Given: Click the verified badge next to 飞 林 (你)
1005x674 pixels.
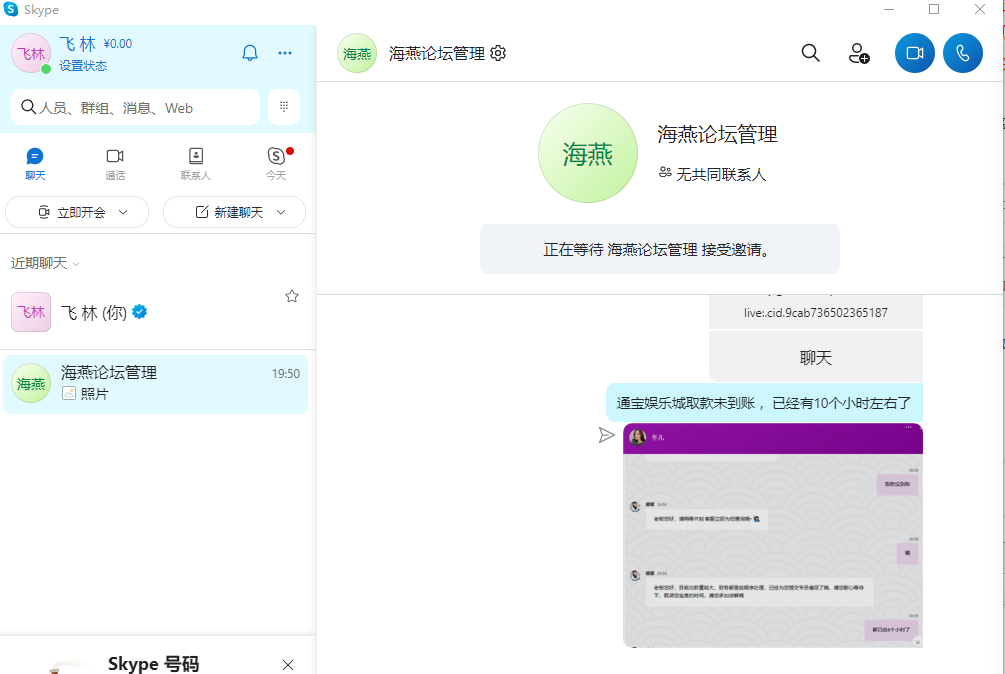Looking at the screenshot, I should (x=139, y=312).
